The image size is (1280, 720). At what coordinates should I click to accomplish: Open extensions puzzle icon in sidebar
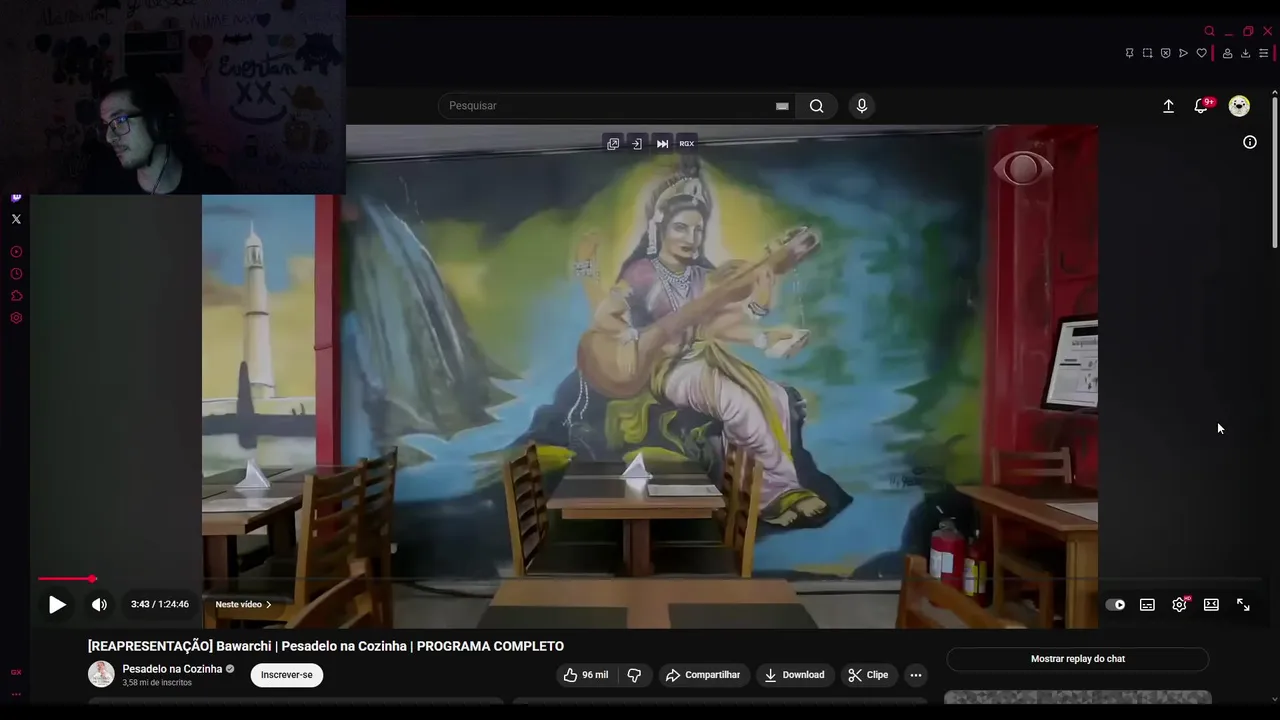[16, 296]
